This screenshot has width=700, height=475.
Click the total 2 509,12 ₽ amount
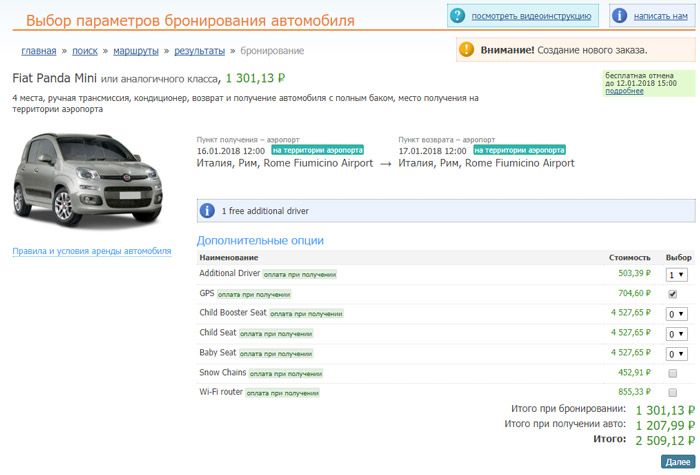(665, 441)
